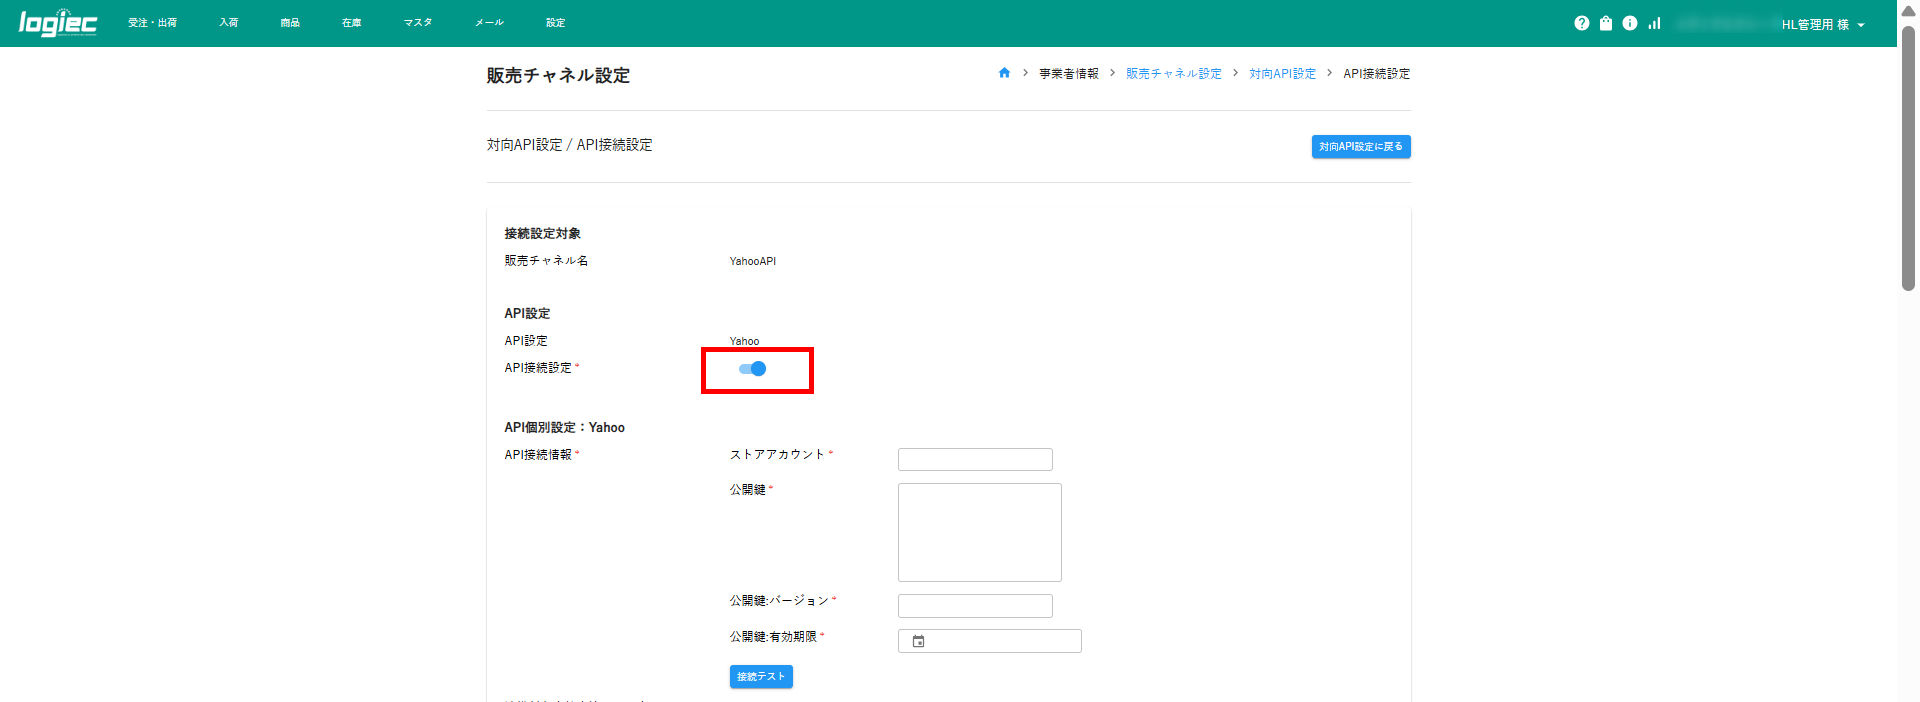The width and height of the screenshot is (1920, 702).
Task: Open the bar chart statistics icon
Action: (1654, 23)
